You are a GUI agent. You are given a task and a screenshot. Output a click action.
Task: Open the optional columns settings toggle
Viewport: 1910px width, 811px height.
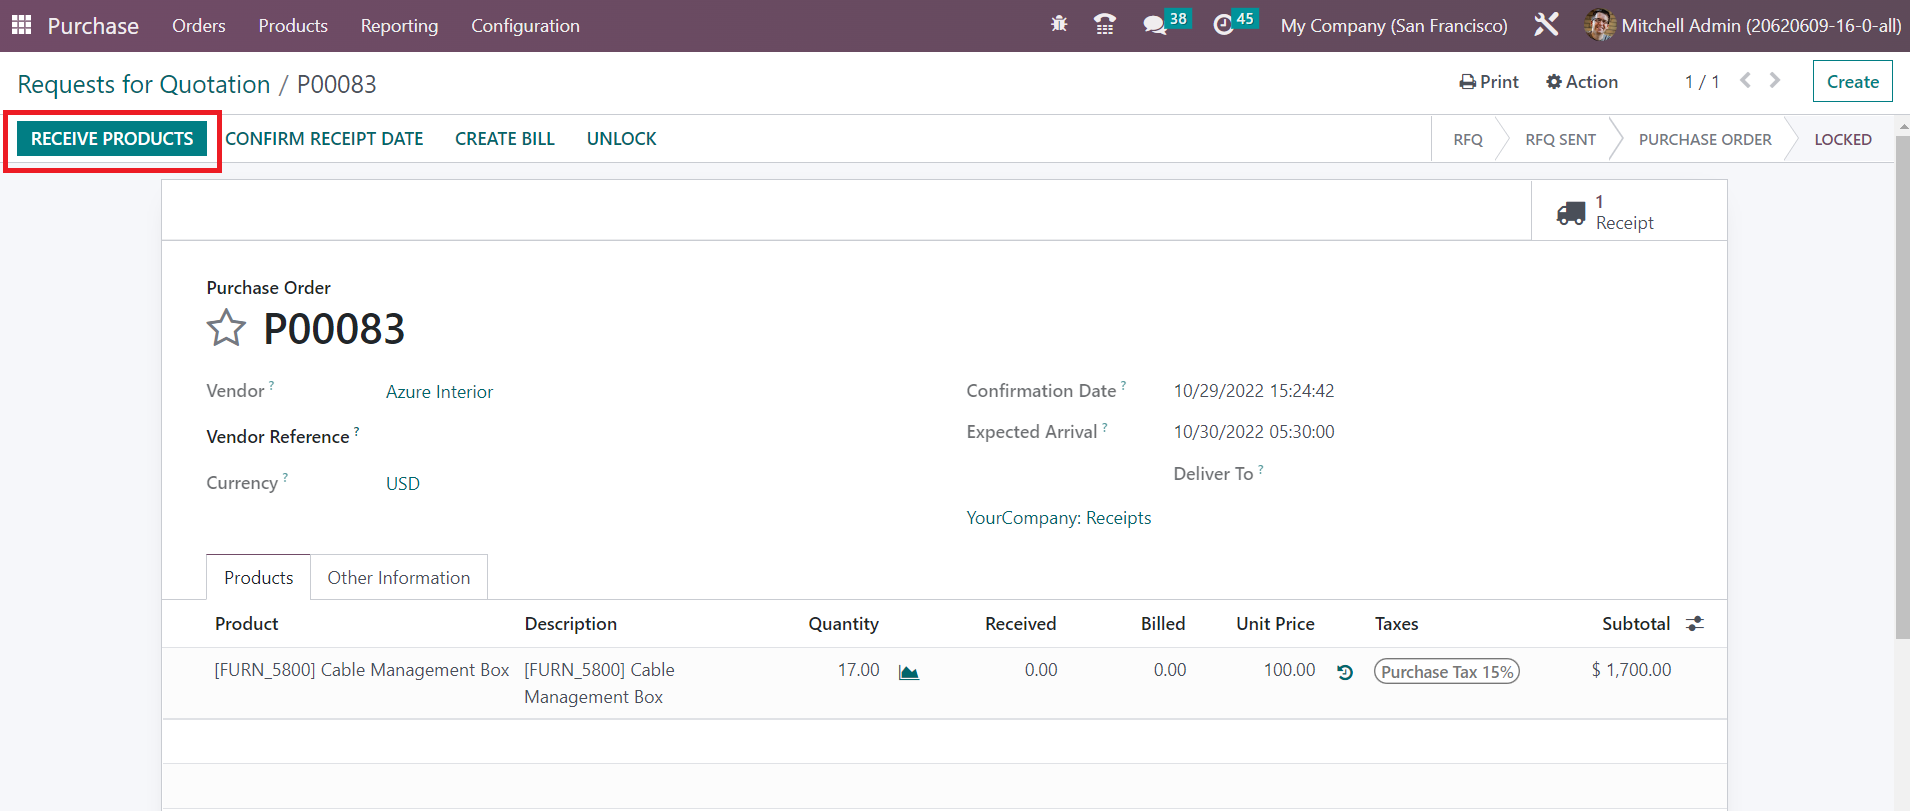1694,624
